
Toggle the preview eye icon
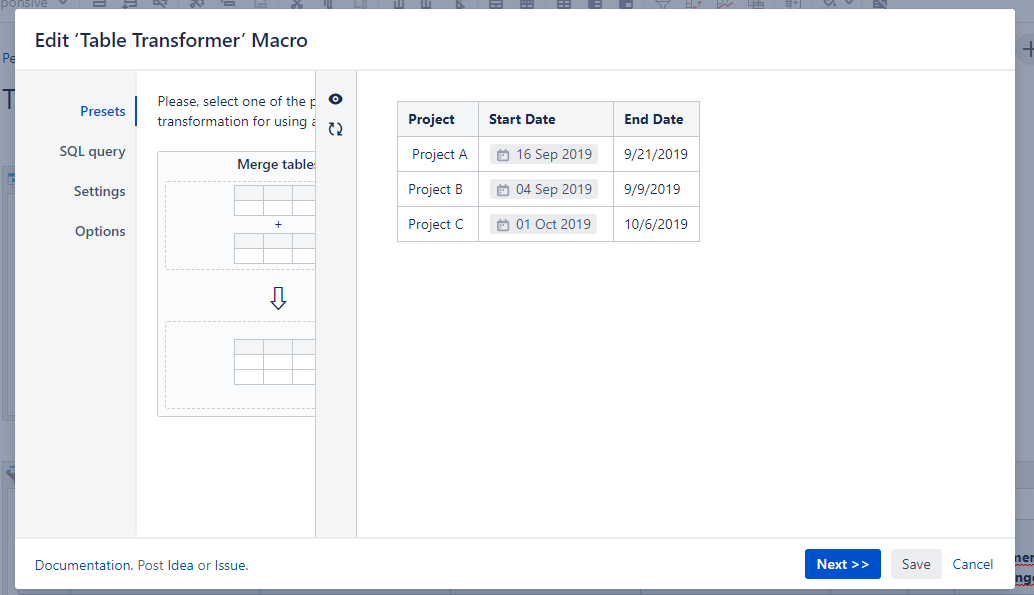coord(335,99)
